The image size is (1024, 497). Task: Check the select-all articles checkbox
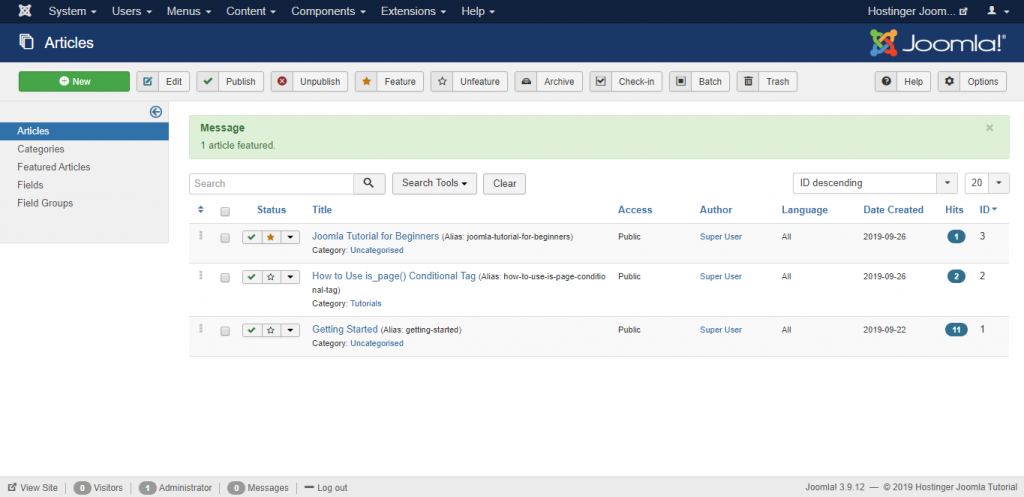[225, 211]
